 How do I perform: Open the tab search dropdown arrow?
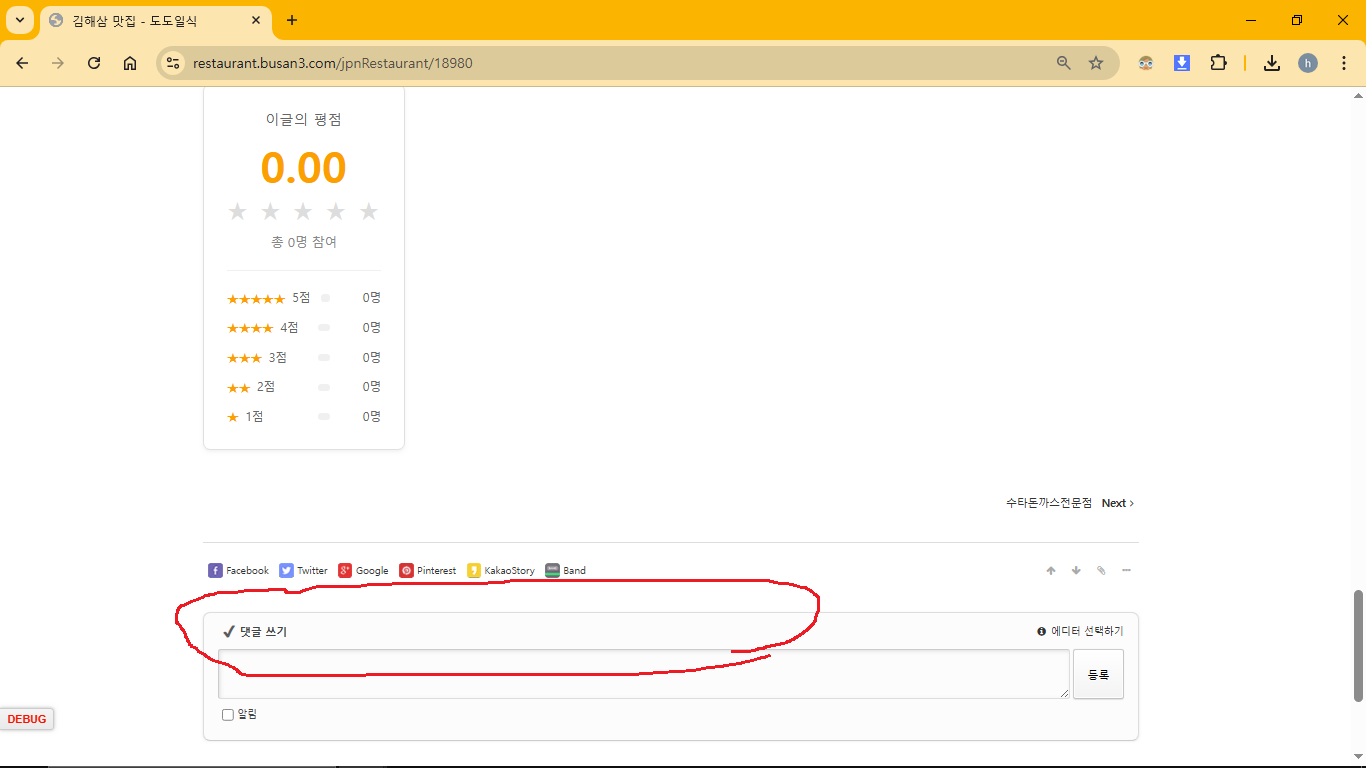pyautogui.click(x=20, y=20)
